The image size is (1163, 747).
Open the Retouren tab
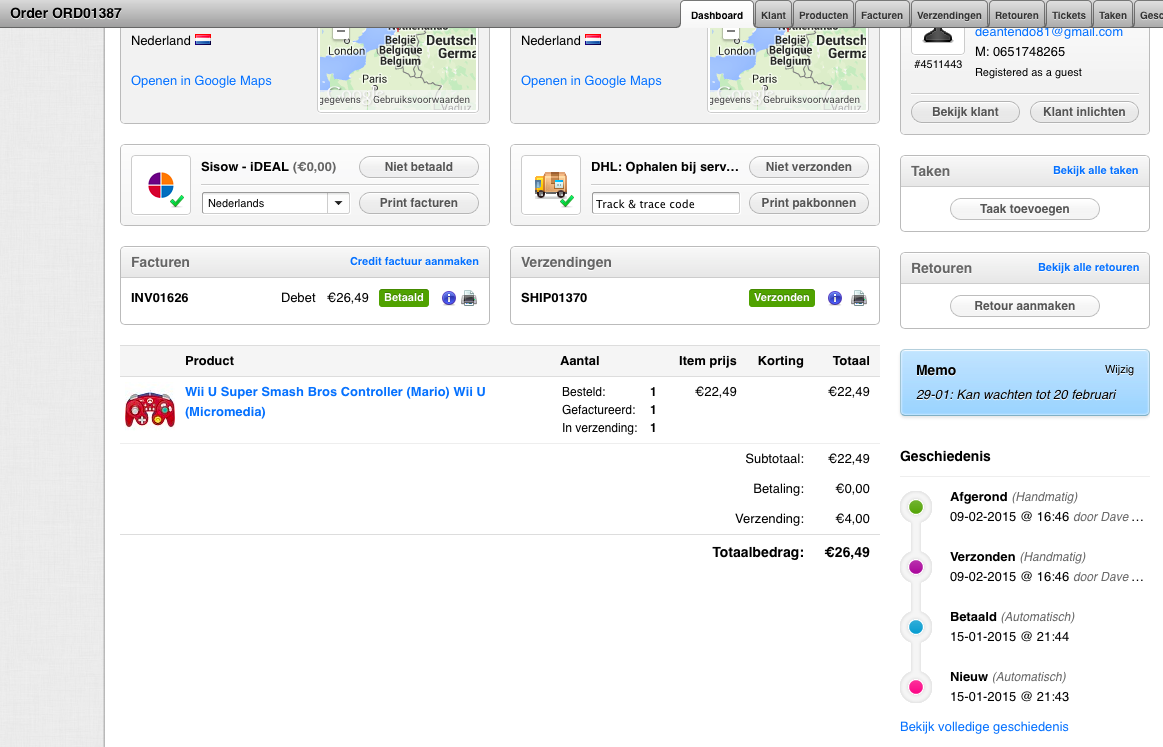(1018, 15)
